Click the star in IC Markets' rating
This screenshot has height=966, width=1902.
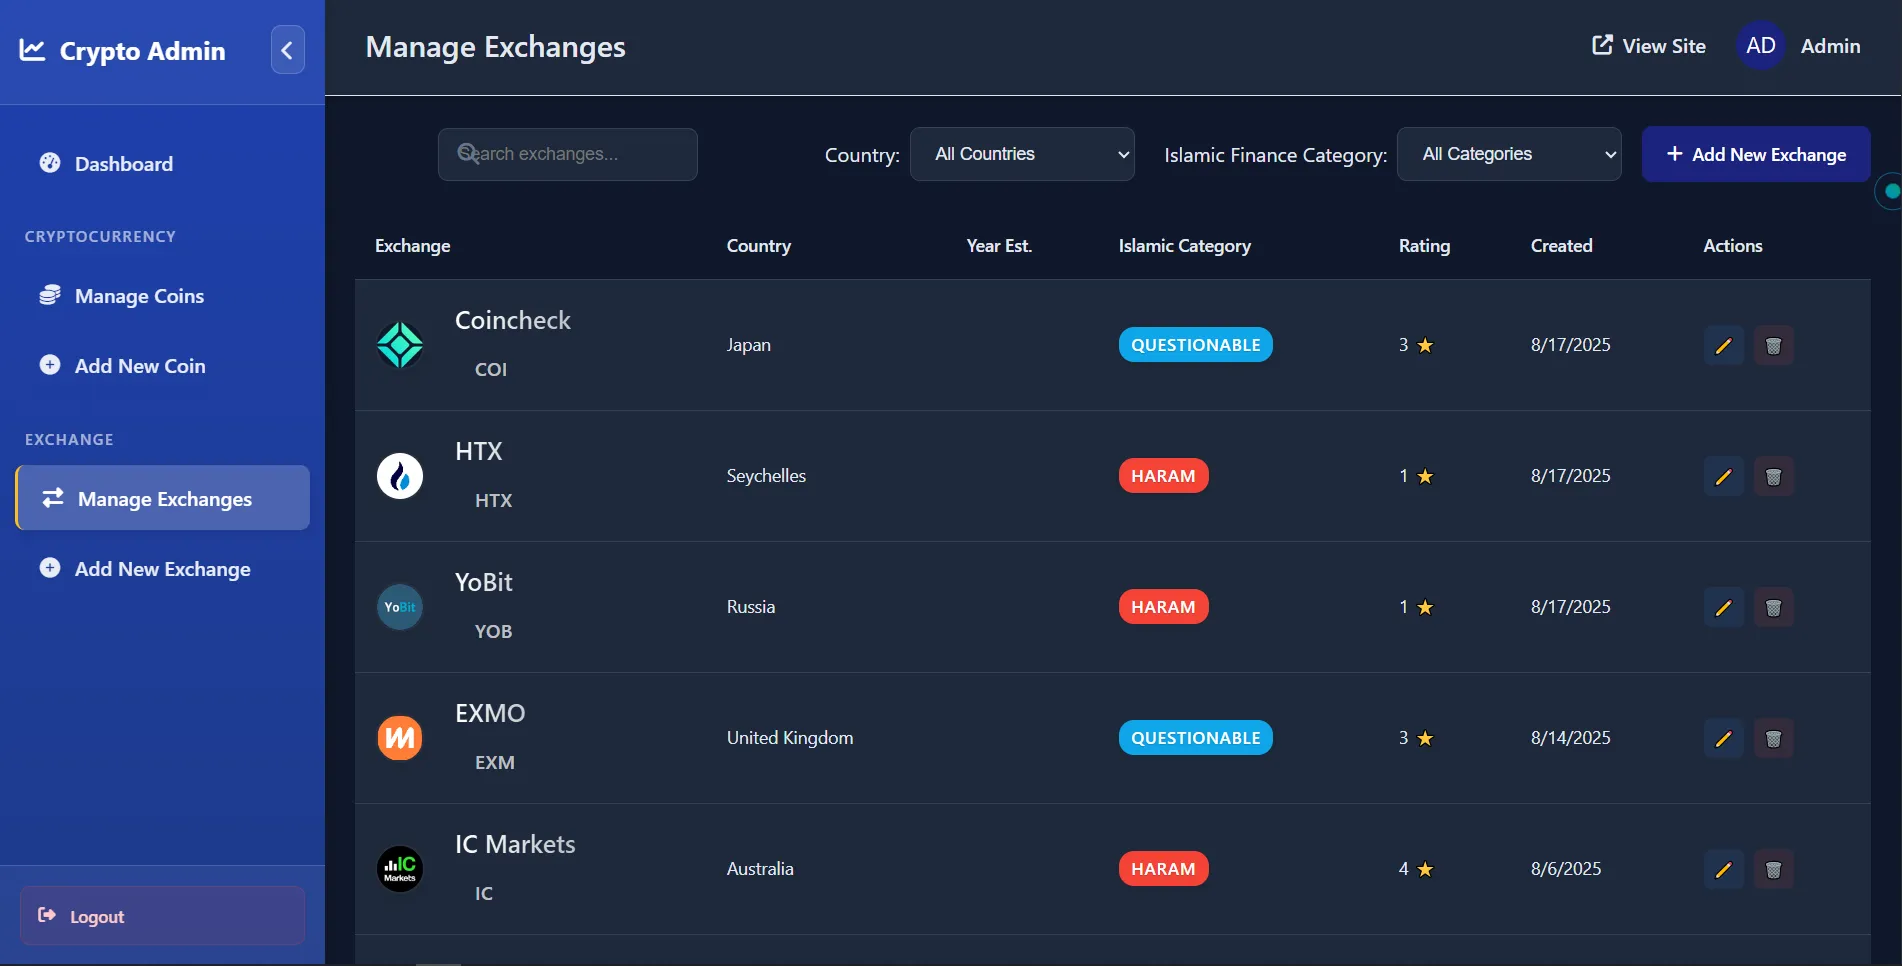[x=1425, y=870]
